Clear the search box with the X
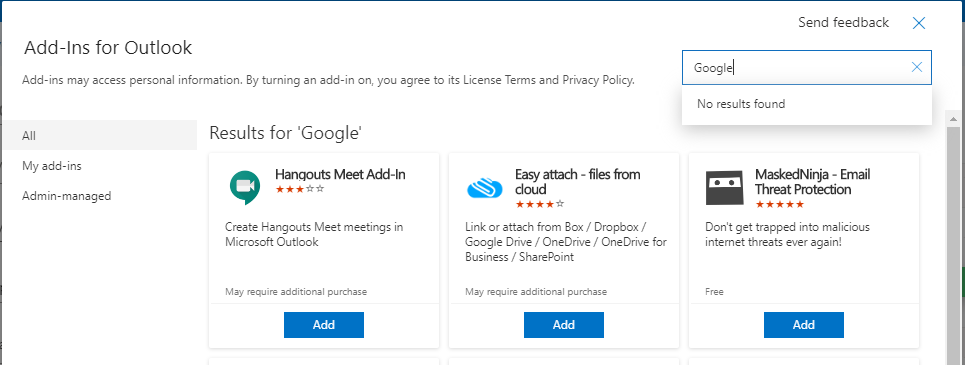 pyautogui.click(x=916, y=67)
